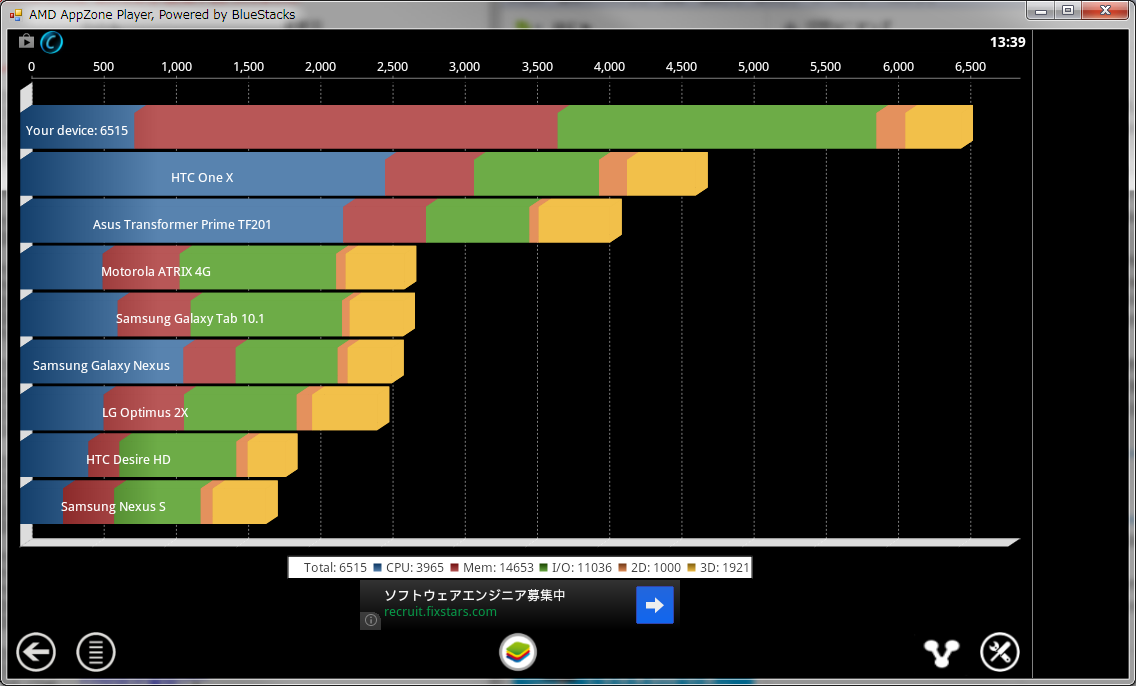1136x686 pixels.
Task: Click the share icon
Action: click(941, 653)
